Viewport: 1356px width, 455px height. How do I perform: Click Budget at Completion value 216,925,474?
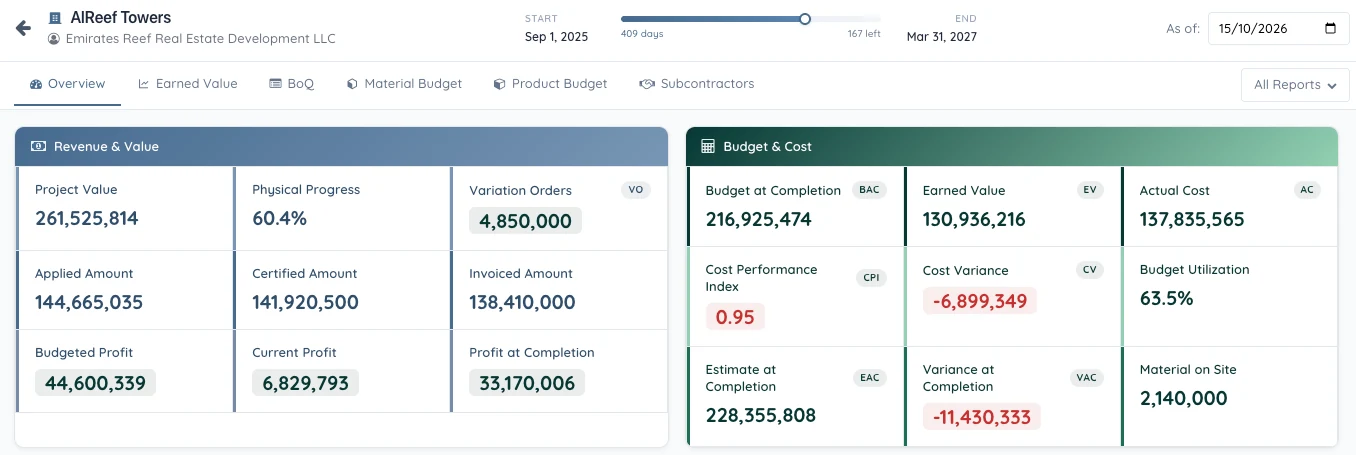tap(759, 219)
